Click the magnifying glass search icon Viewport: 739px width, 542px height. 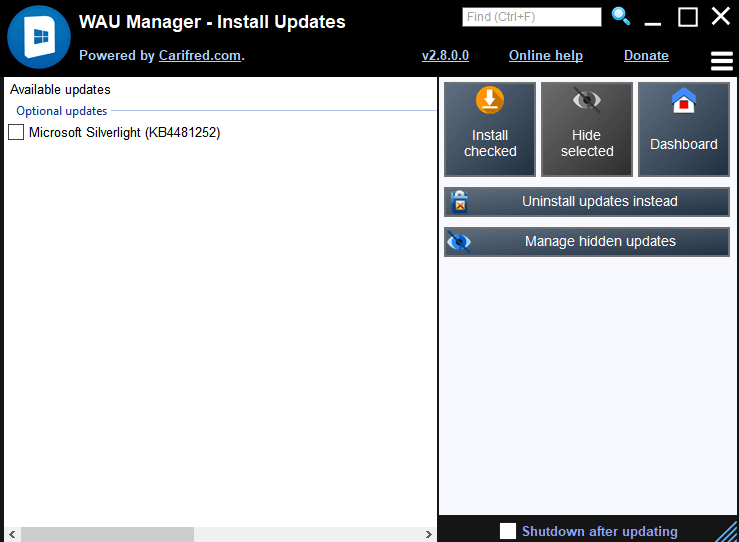point(621,16)
